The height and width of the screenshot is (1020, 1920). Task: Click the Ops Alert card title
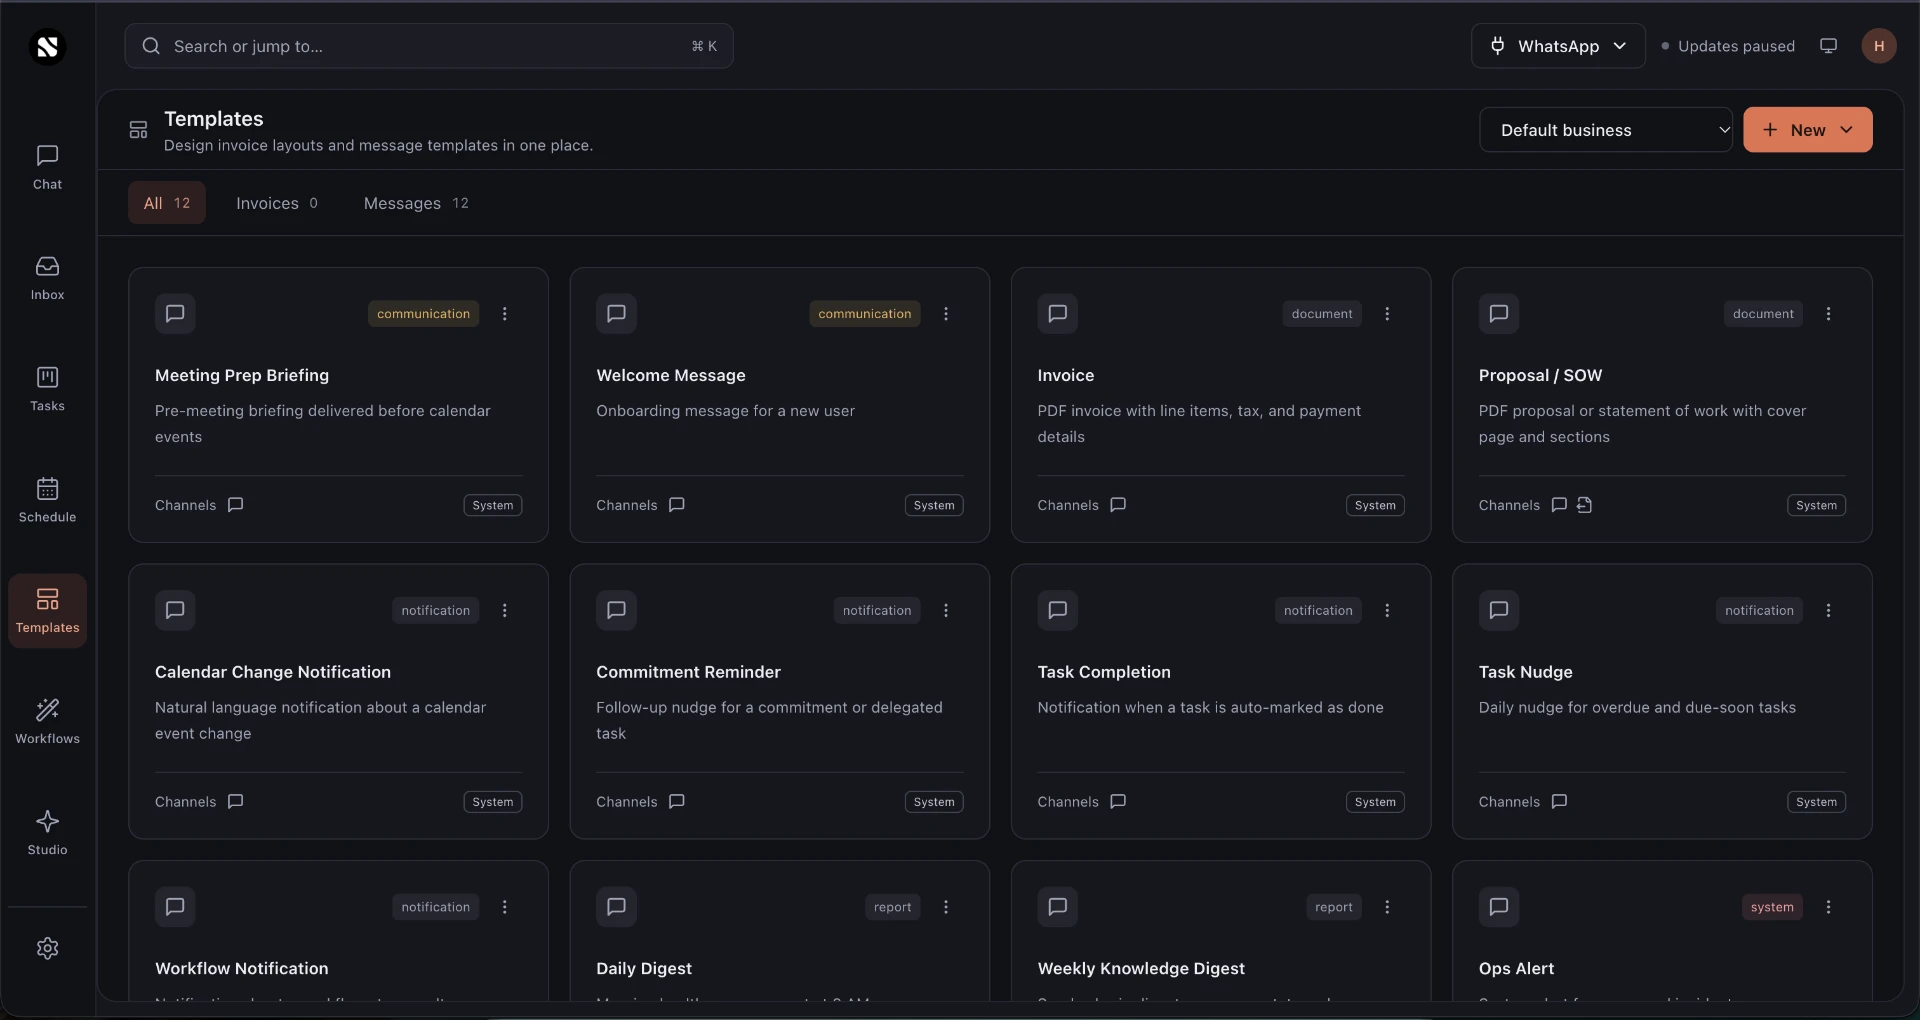(x=1516, y=968)
